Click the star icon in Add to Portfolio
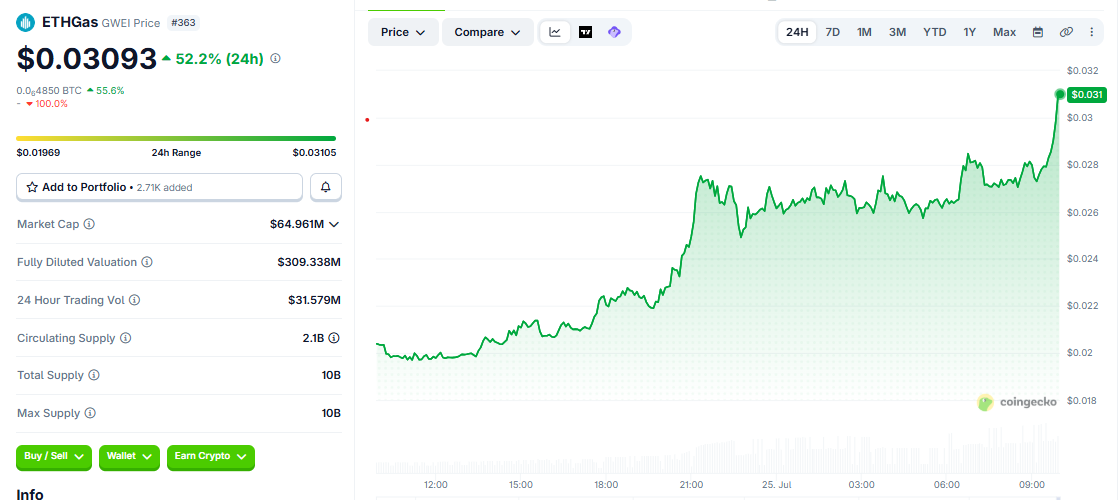Image resolution: width=1118 pixels, height=500 pixels. 32,188
